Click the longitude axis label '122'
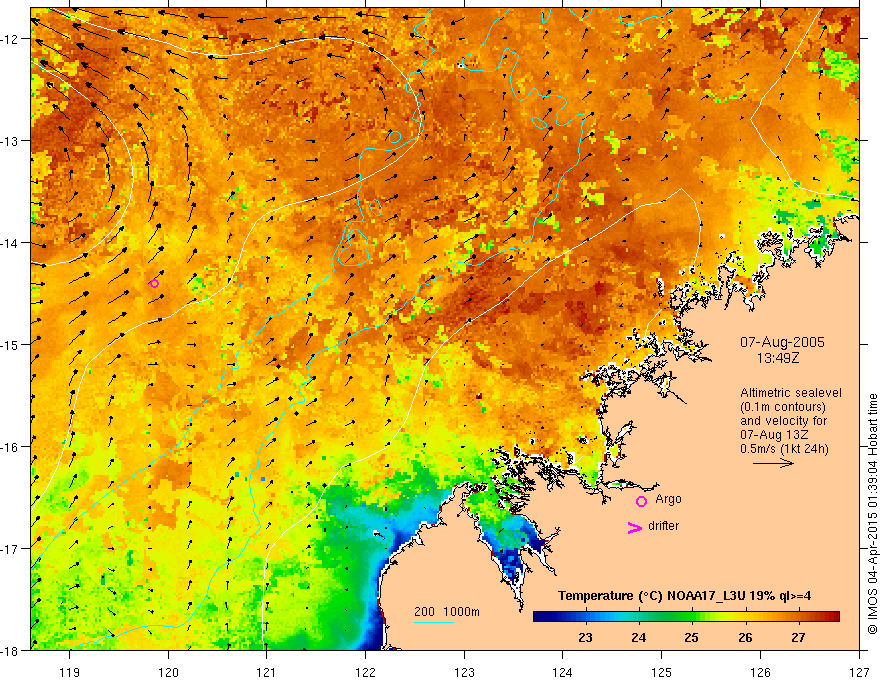This screenshot has height=680, width=880. 365,672
